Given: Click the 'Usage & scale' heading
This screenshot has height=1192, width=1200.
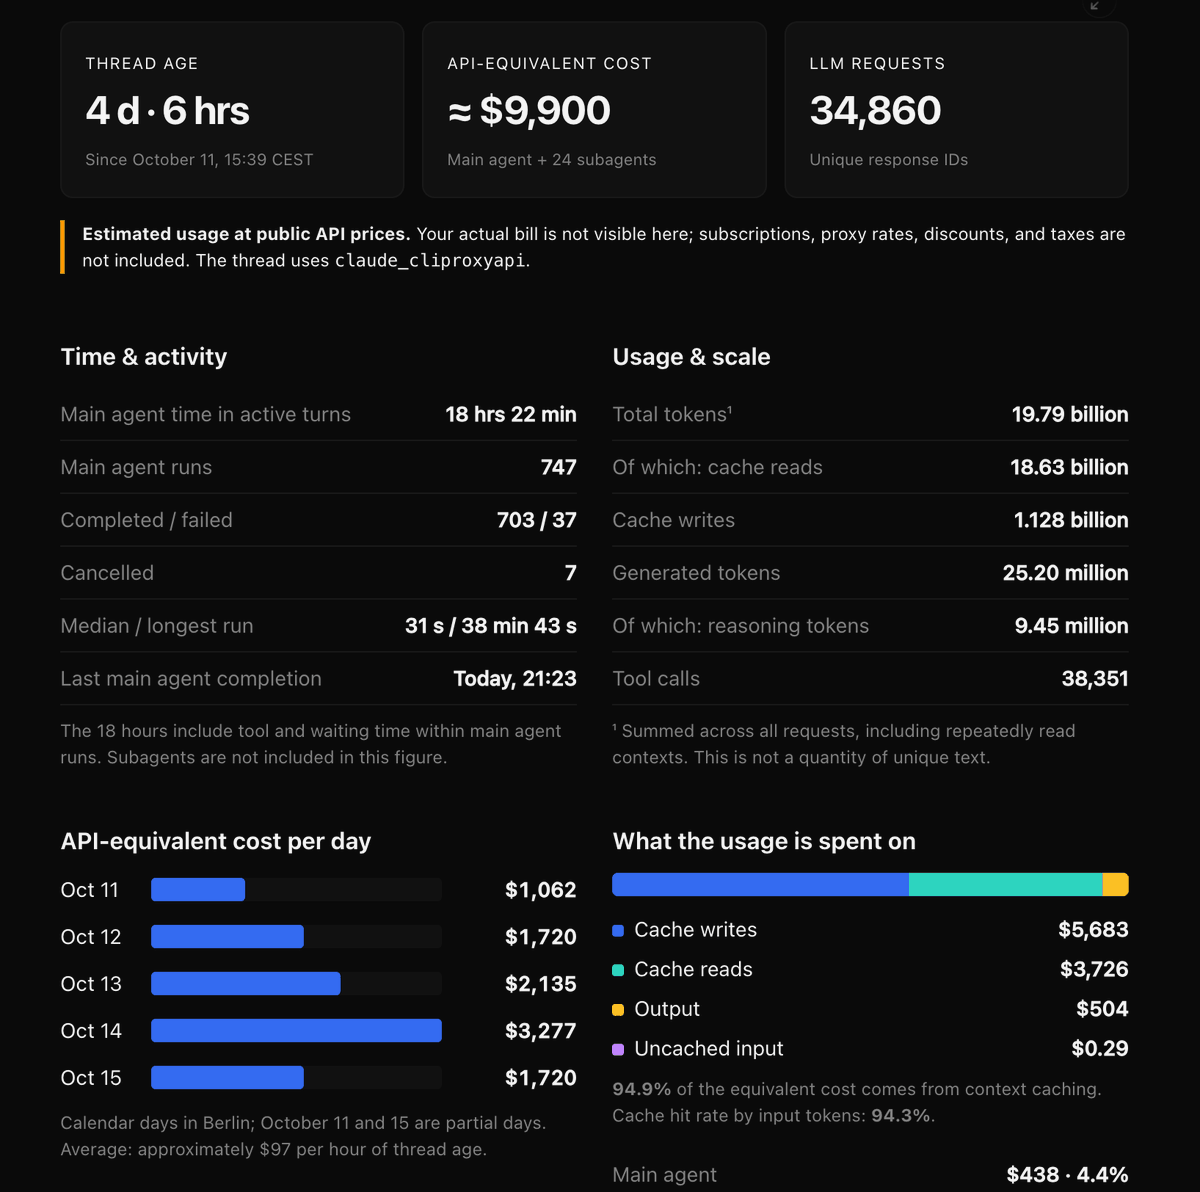Looking at the screenshot, I should [x=691, y=357].
